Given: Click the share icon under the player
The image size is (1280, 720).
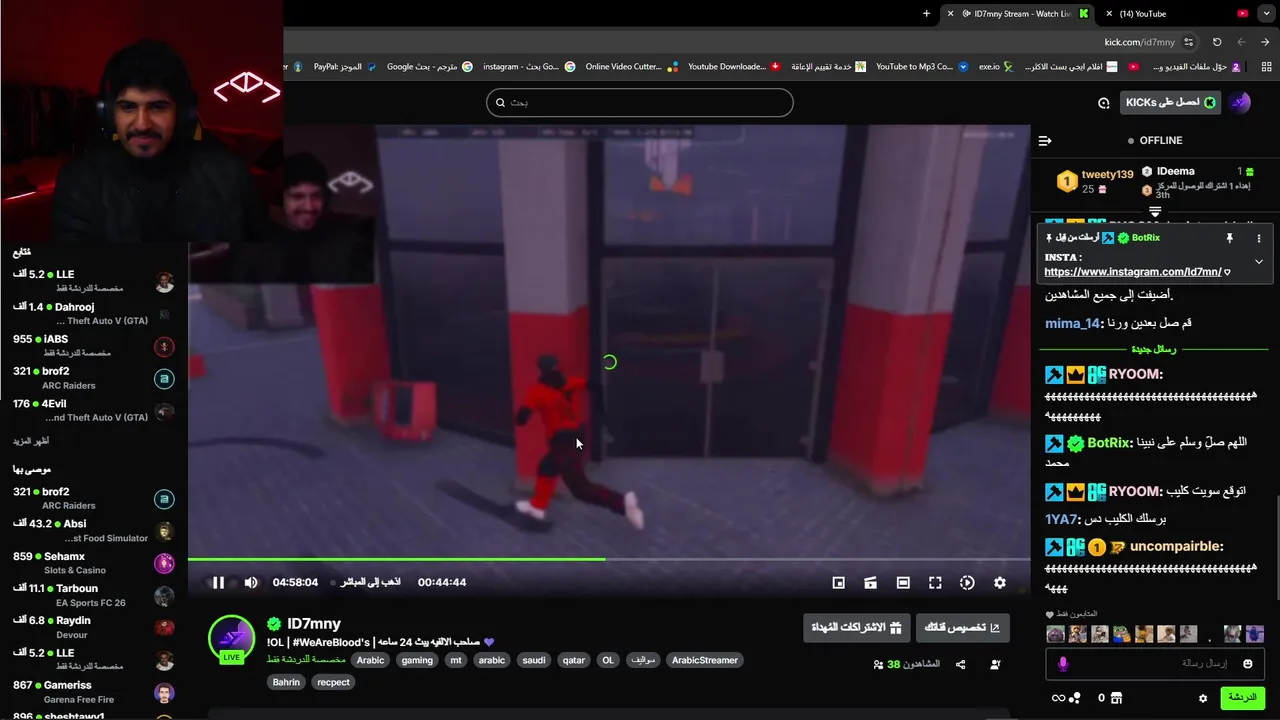Looking at the screenshot, I should 960,664.
